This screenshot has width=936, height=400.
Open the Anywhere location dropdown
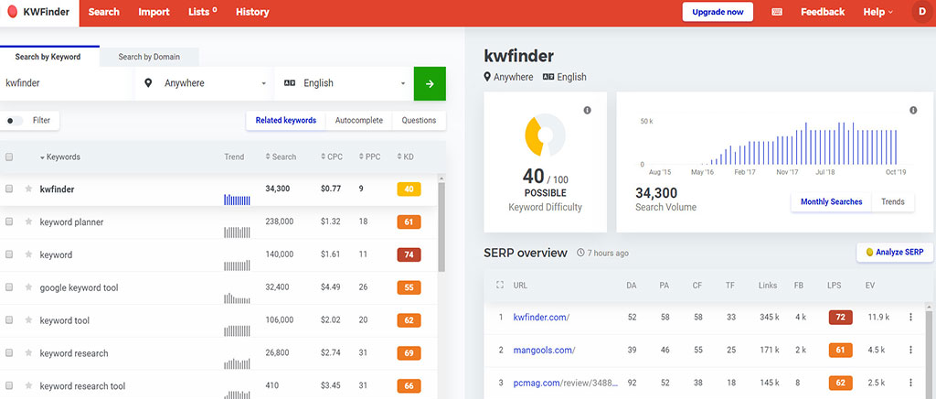[x=205, y=84]
